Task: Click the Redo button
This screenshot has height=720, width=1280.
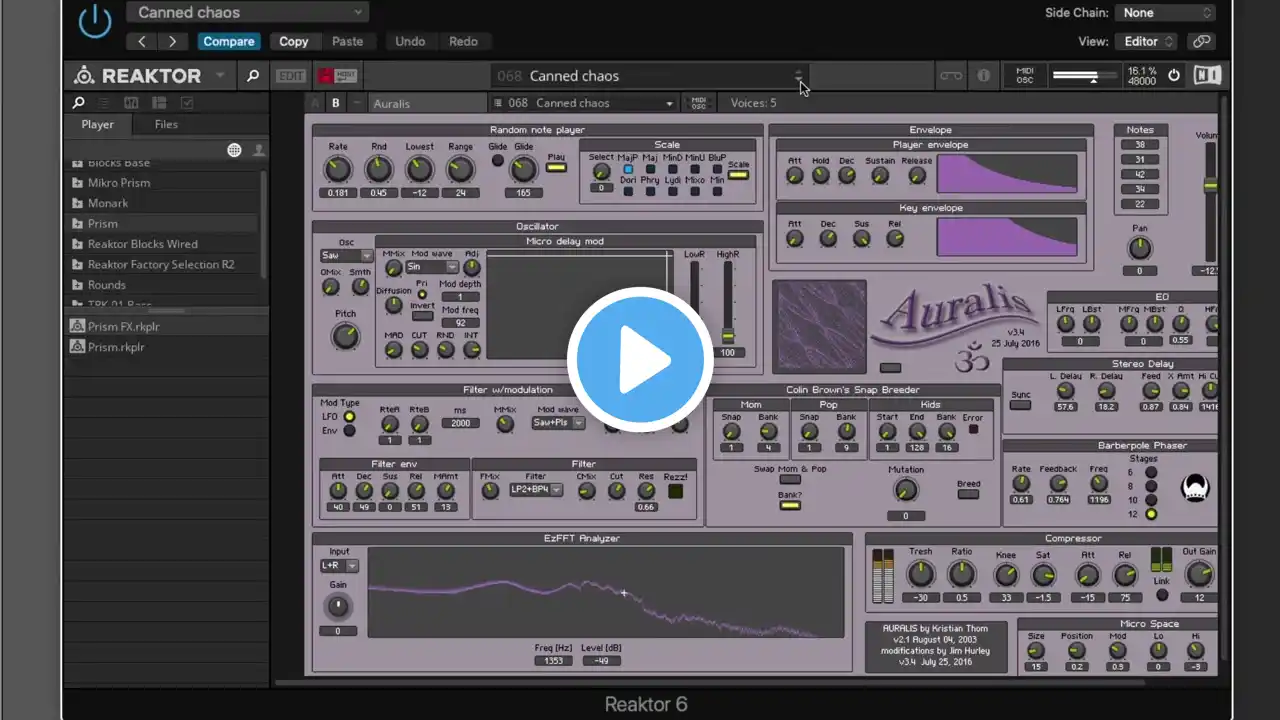Action: [x=463, y=41]
